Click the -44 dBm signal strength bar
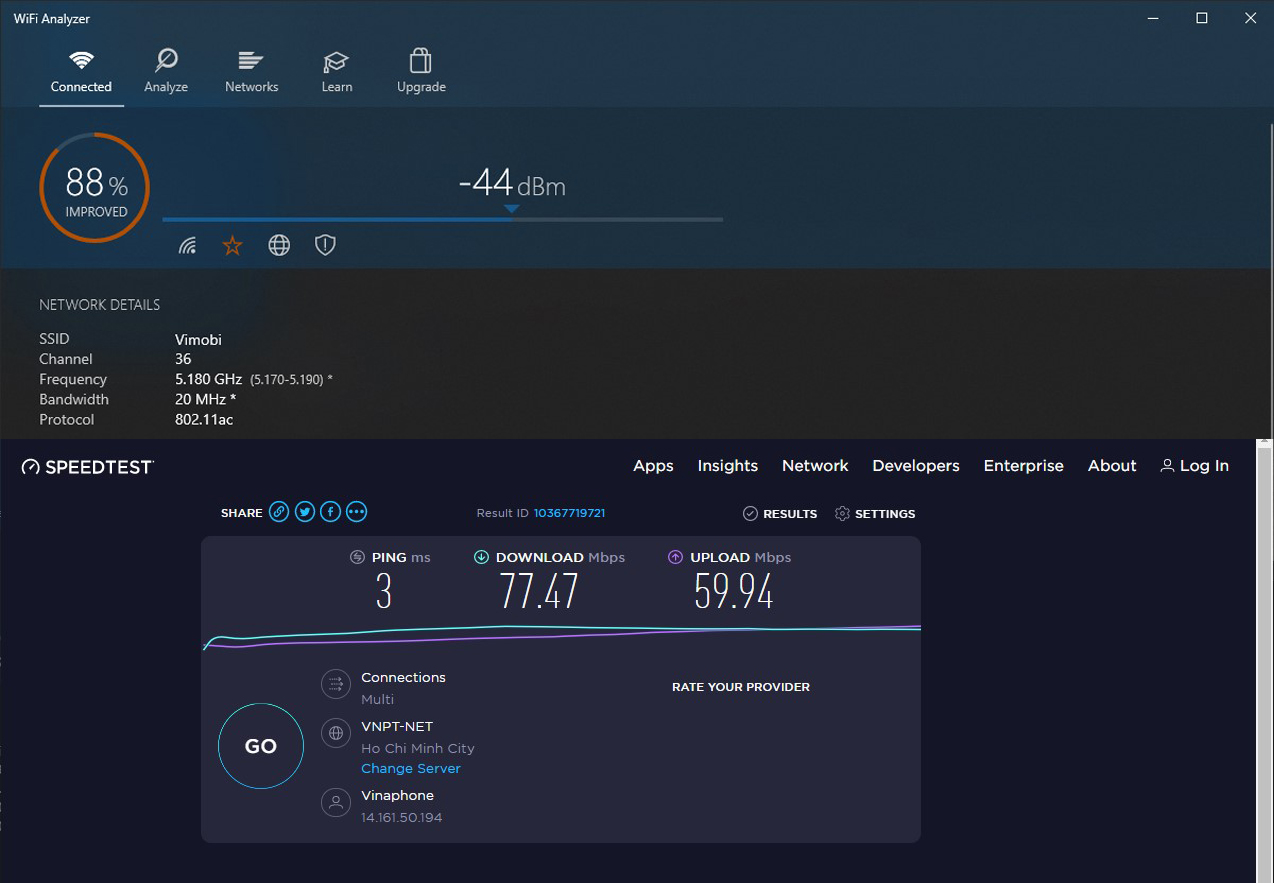This screenshot has width=1274, height=883. tap(442, 219)
